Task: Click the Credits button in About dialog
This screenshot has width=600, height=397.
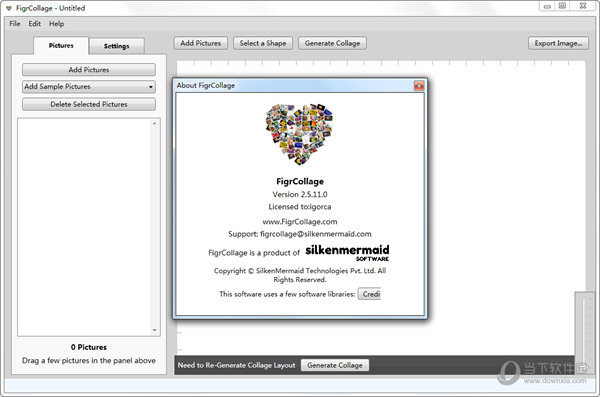Action: [x=369, y=294]
